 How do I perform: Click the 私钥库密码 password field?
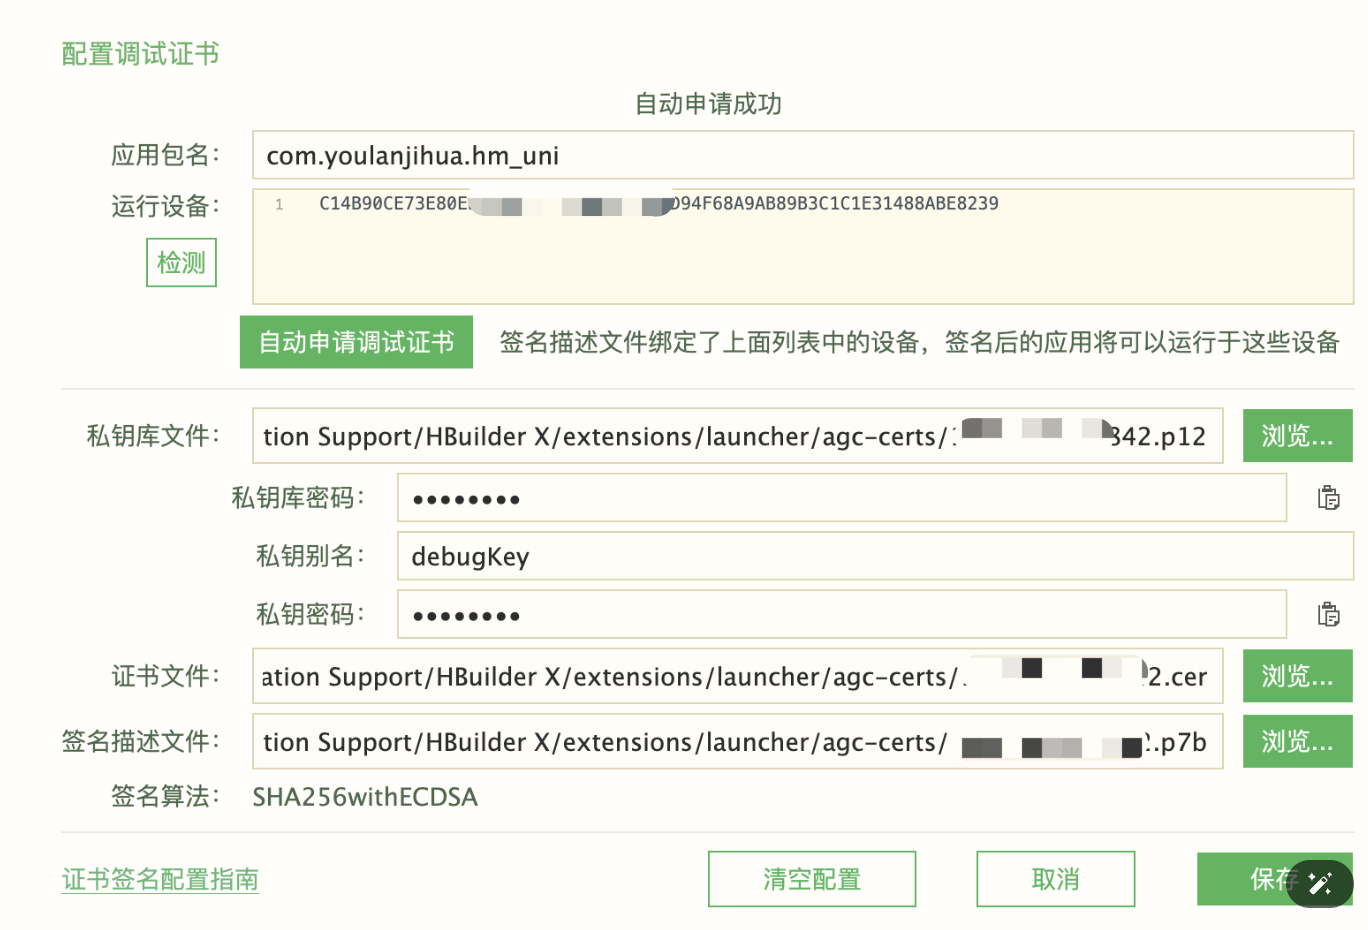point(841,498)
